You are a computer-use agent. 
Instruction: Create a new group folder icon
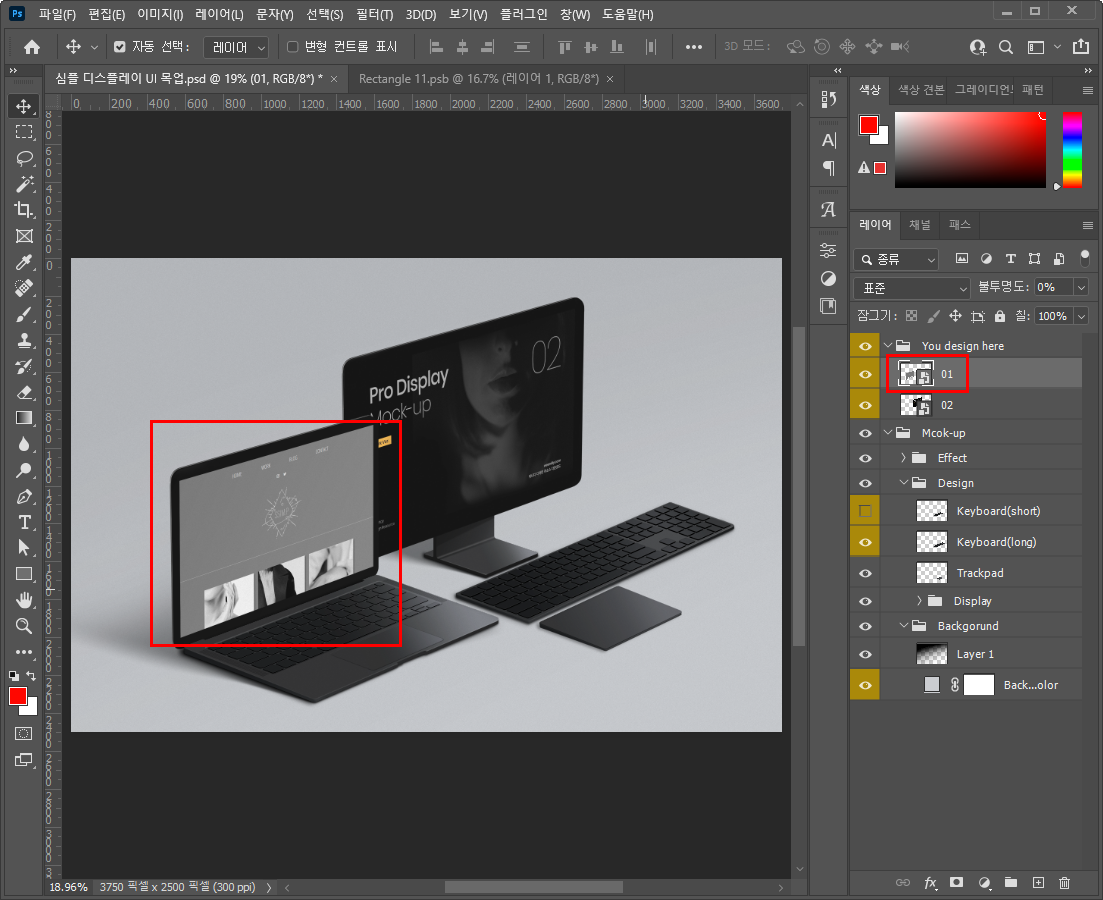[x=1011, y=882]
